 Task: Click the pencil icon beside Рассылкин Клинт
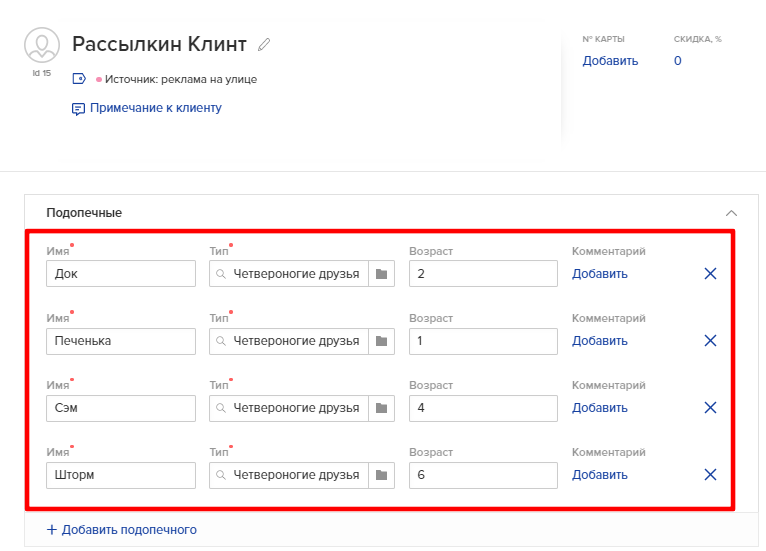(x=264, y=45)
